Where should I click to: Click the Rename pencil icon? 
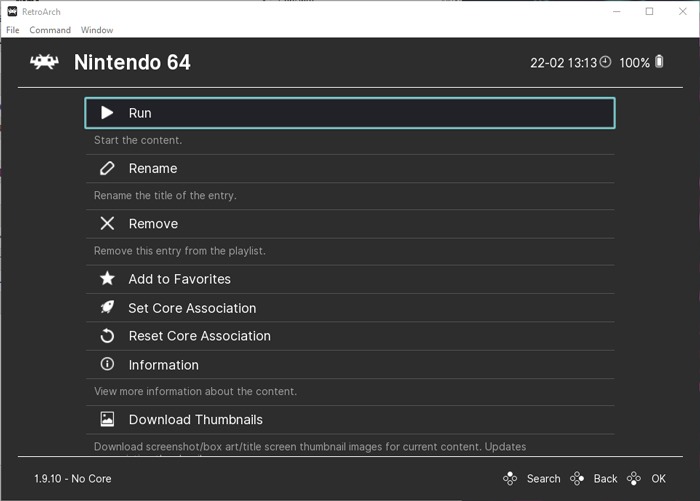(x=107, y=168)
